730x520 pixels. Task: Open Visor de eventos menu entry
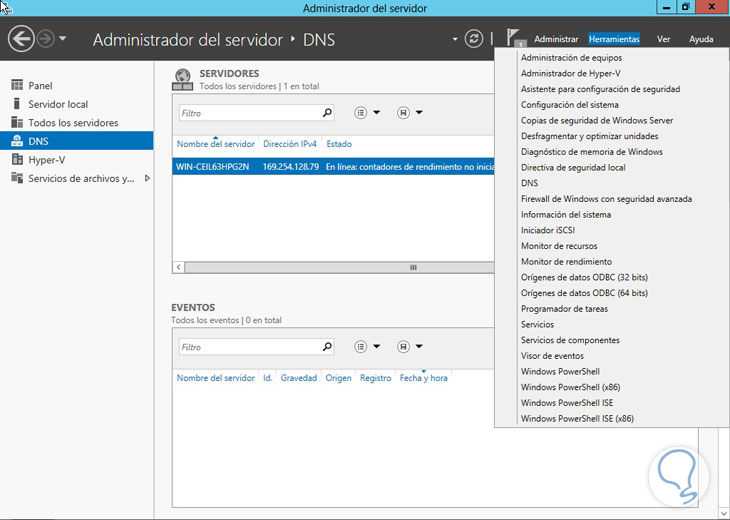552,356
